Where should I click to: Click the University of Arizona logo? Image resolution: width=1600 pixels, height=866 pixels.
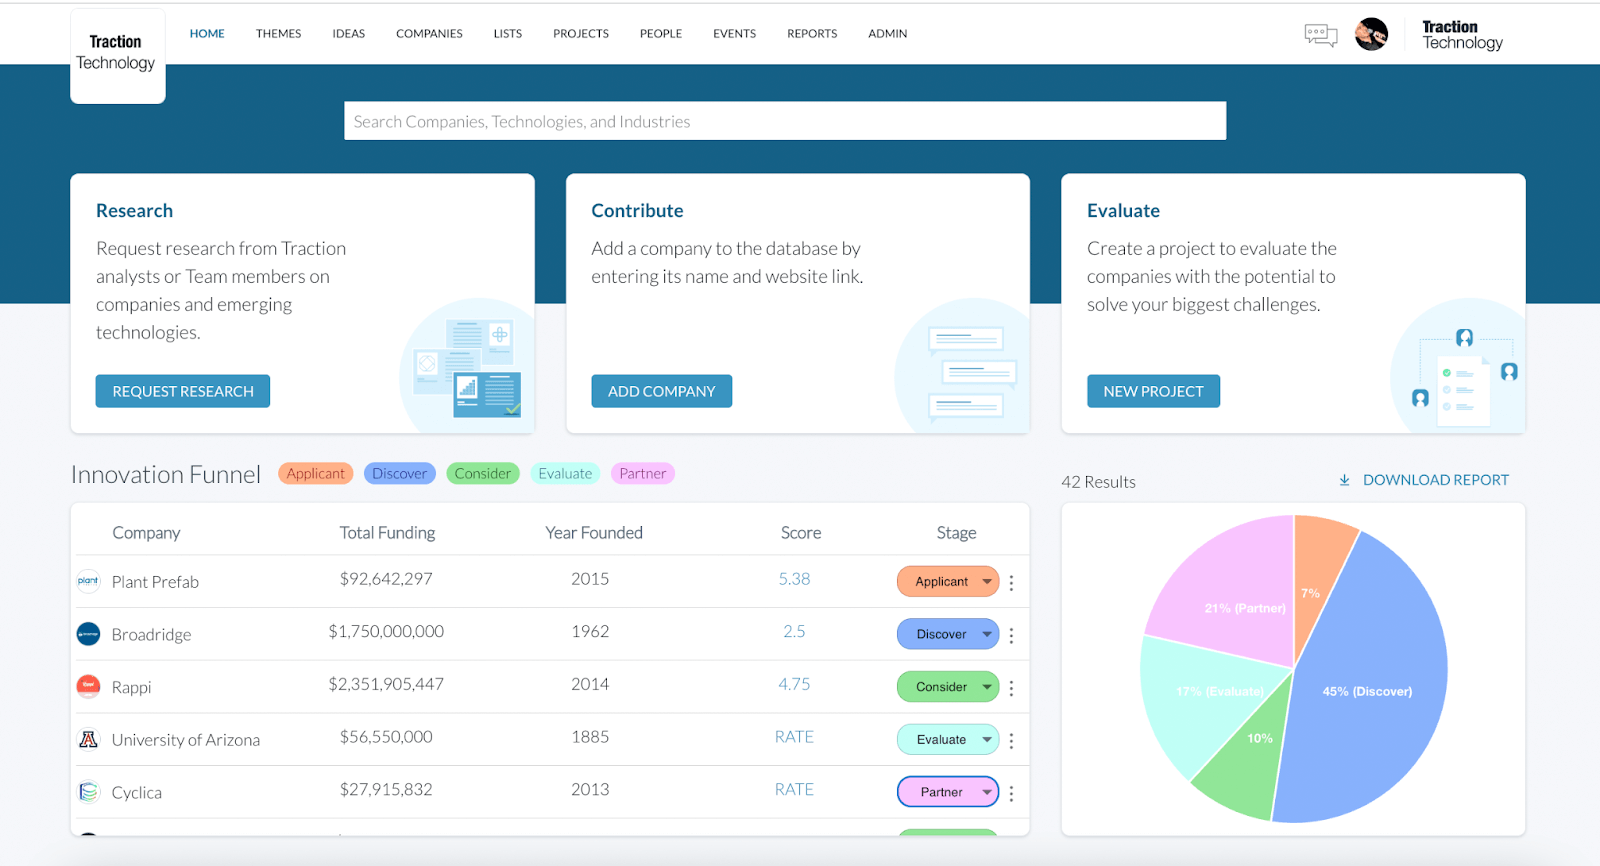(x=89, y=739)
